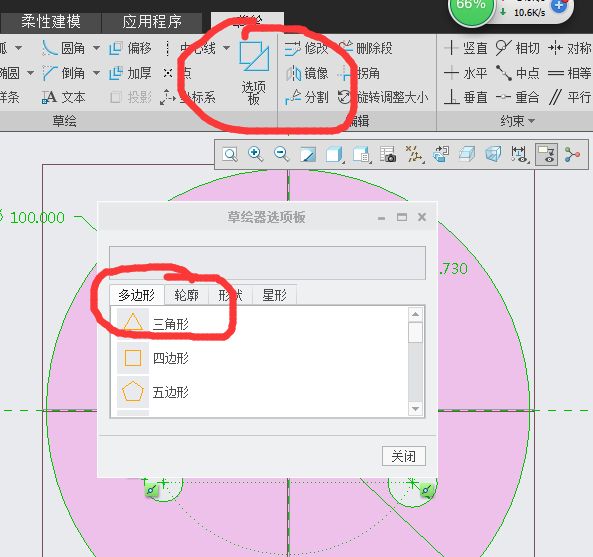Select the 圆角 fillet tool
The image size is (593, 557).
click(64, 48)
